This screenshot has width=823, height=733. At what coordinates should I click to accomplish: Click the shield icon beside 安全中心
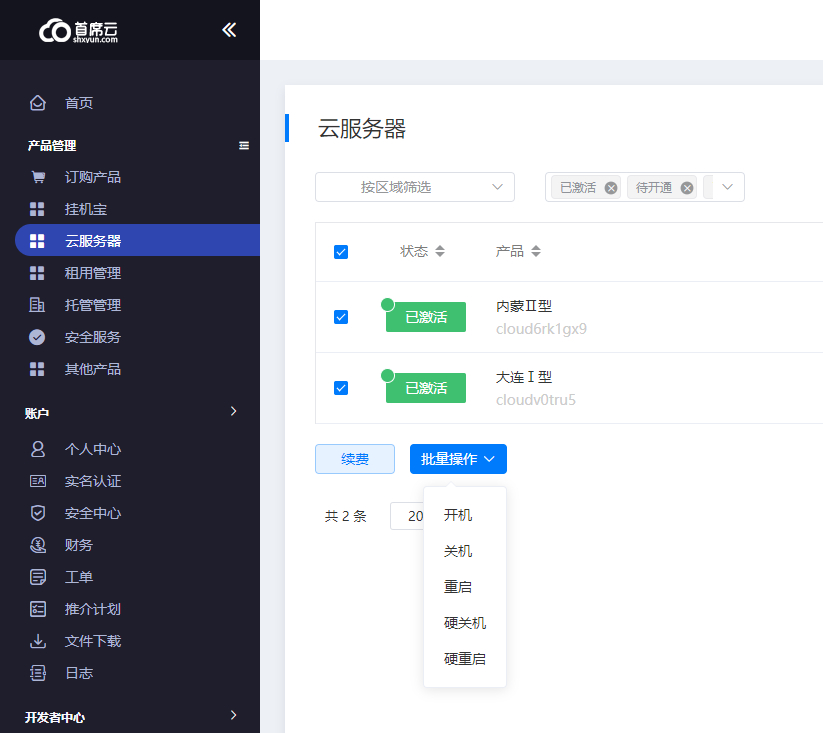point(38,513)
